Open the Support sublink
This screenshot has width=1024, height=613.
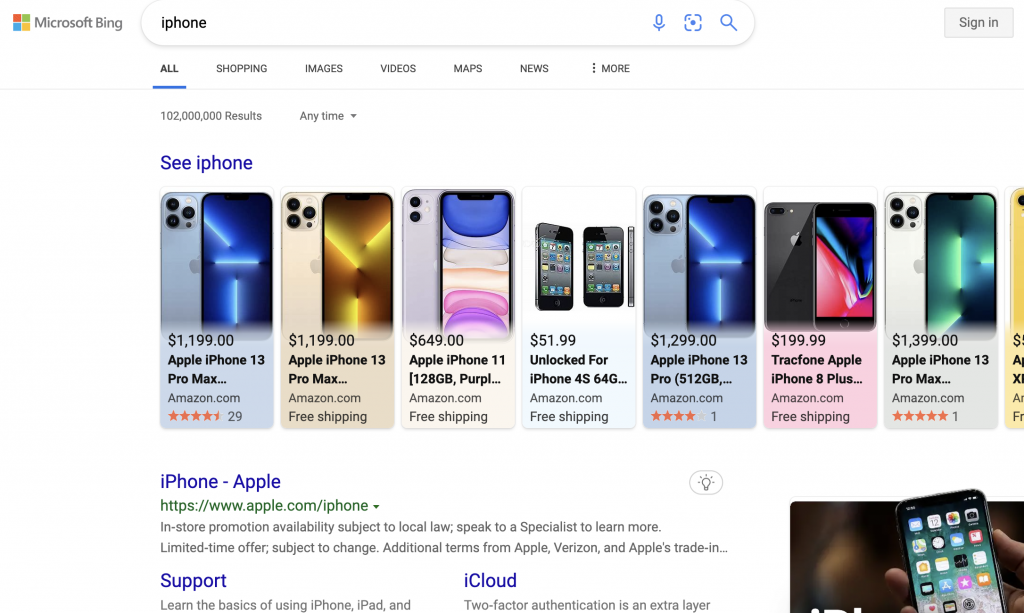pos(193,581)
